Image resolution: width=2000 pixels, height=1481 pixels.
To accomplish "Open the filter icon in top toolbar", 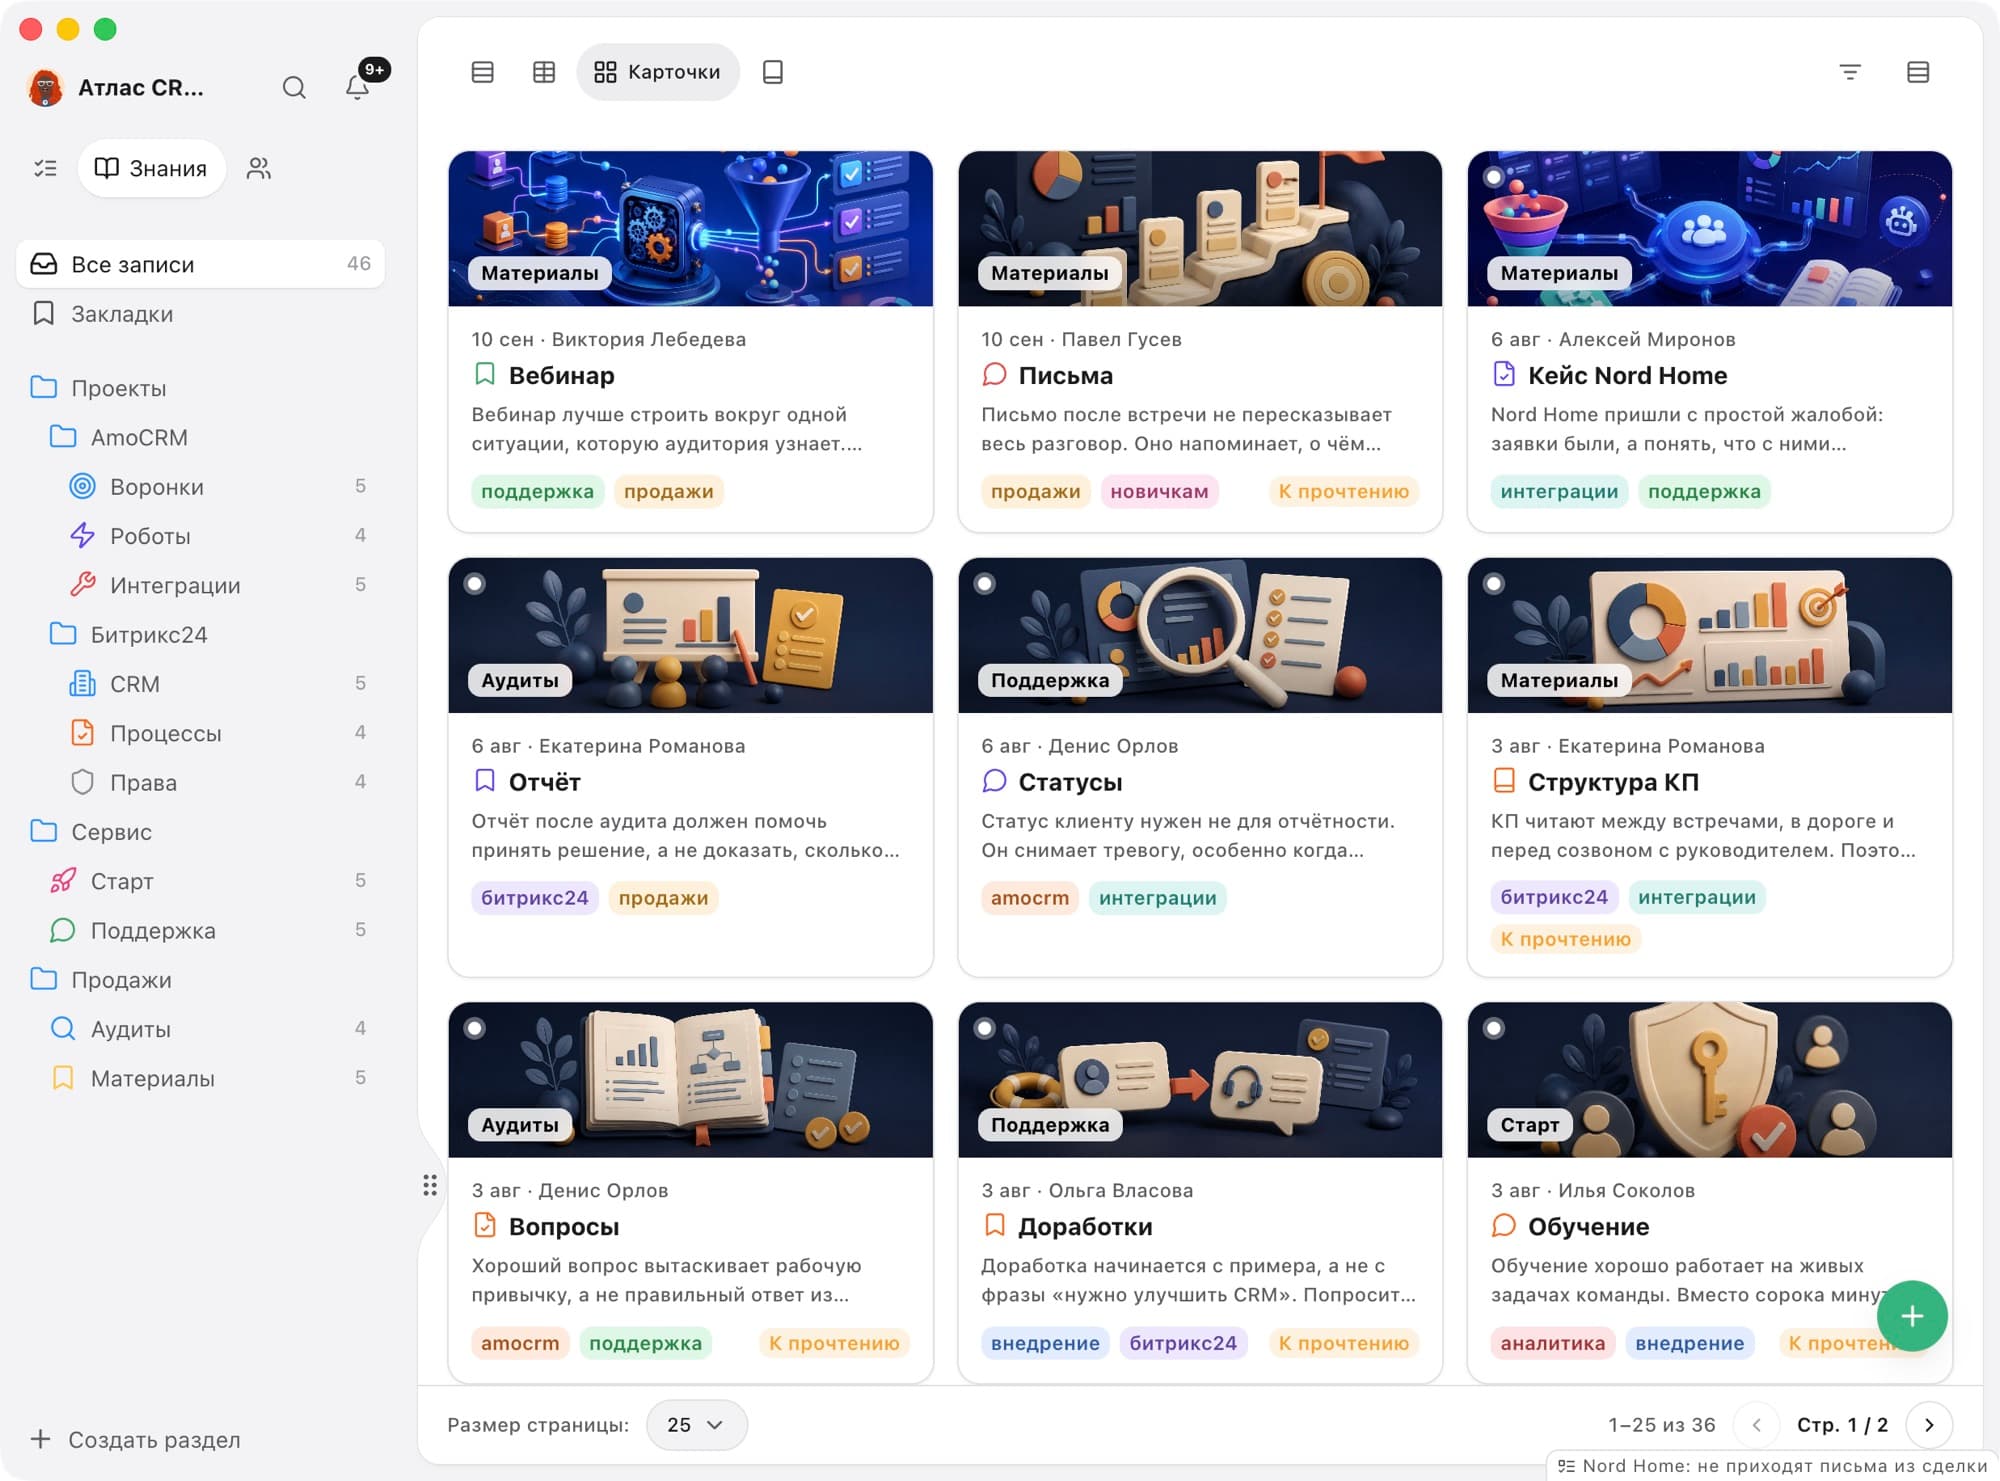I will (1850, 72).
